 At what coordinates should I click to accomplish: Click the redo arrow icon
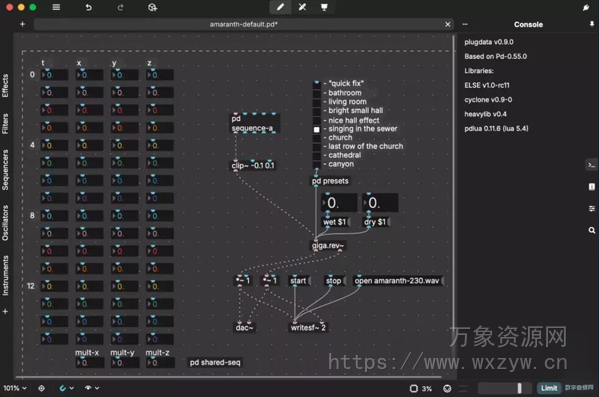pos(120,7)
